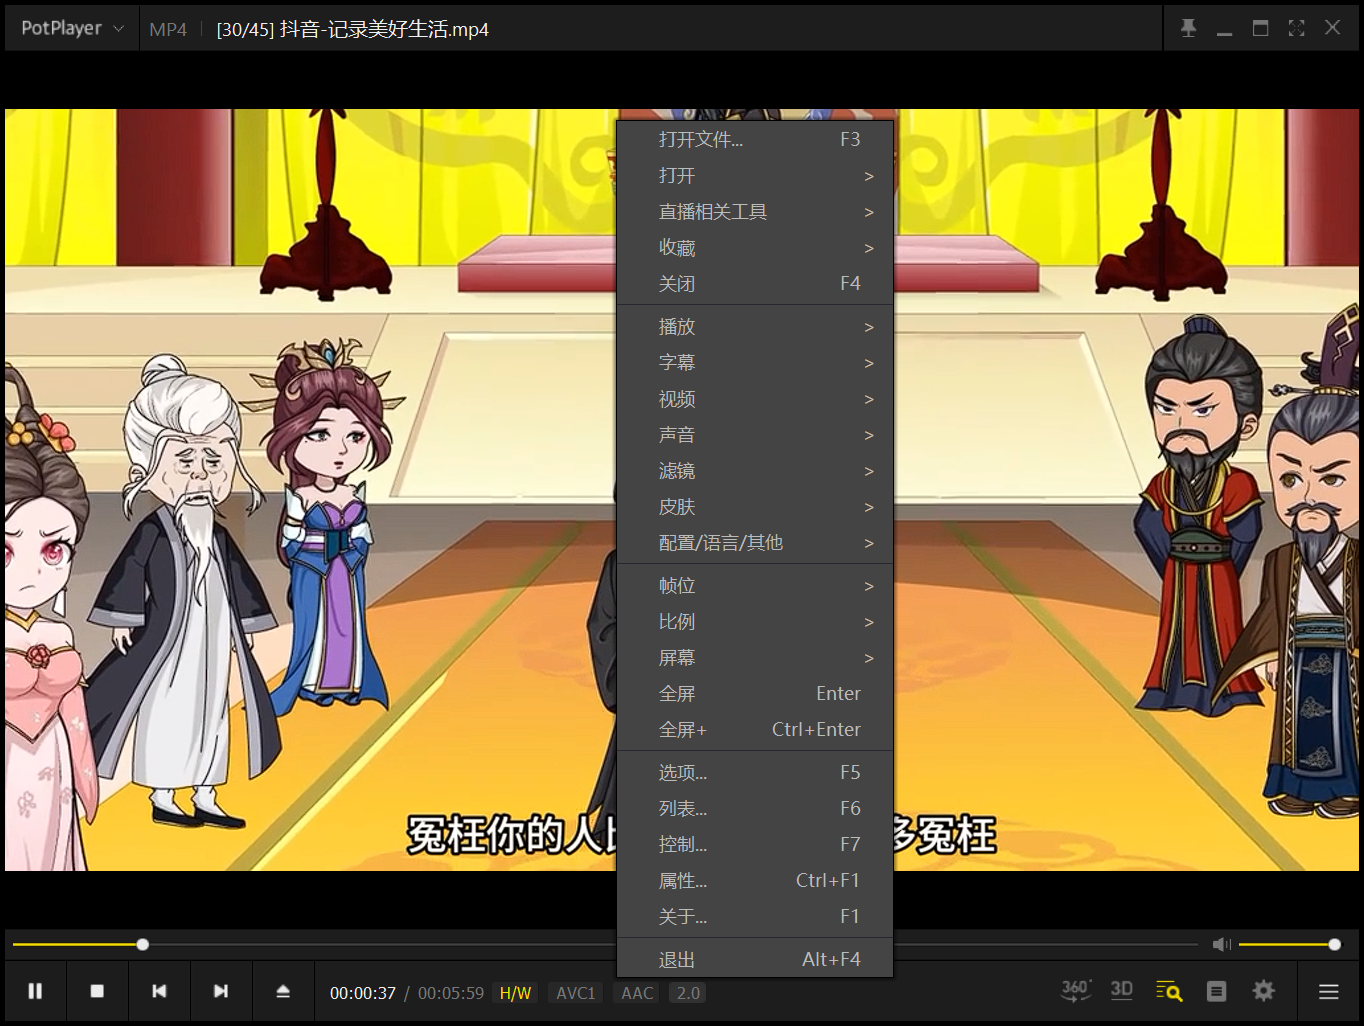Open the PotPlayer main menu dropdown
Viewport: 1364px width, 1026px height.
click(x=72, y=28)
